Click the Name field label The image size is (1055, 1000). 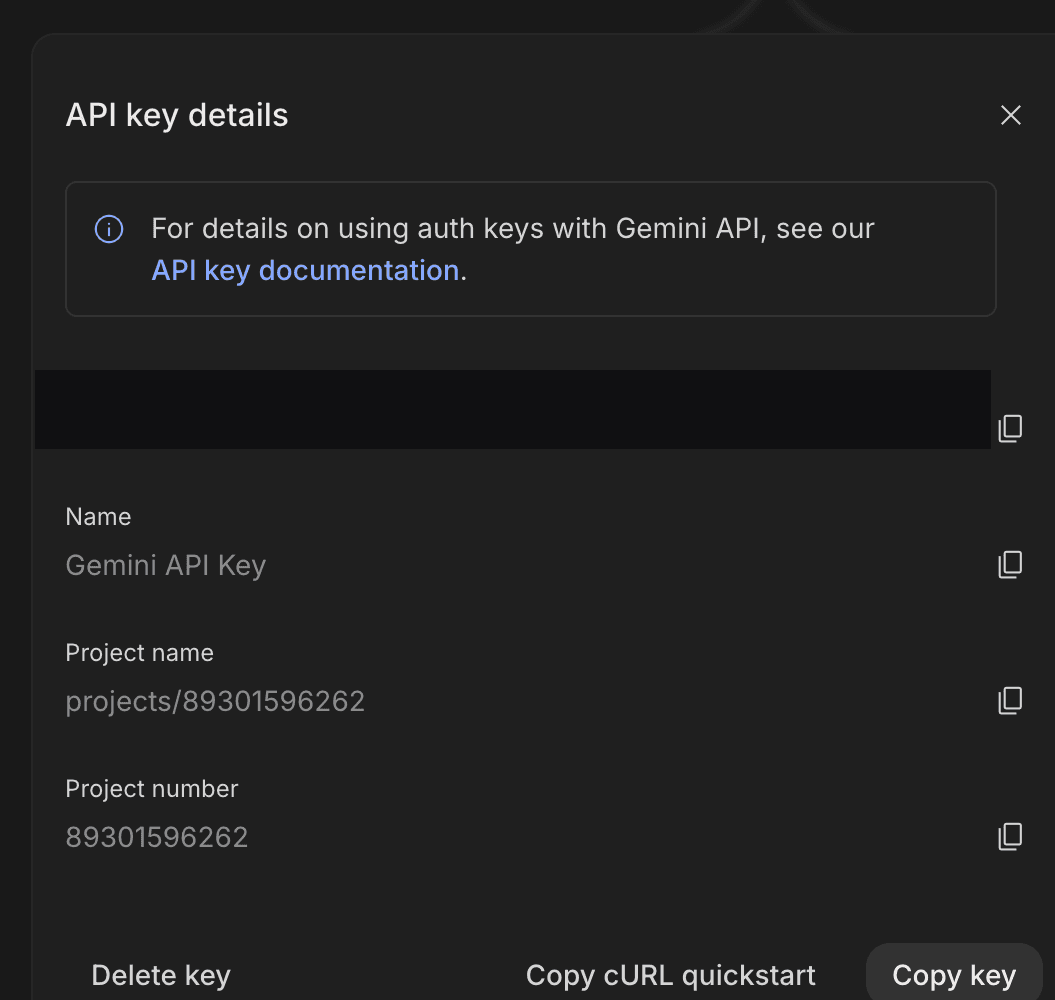point(98,517)
